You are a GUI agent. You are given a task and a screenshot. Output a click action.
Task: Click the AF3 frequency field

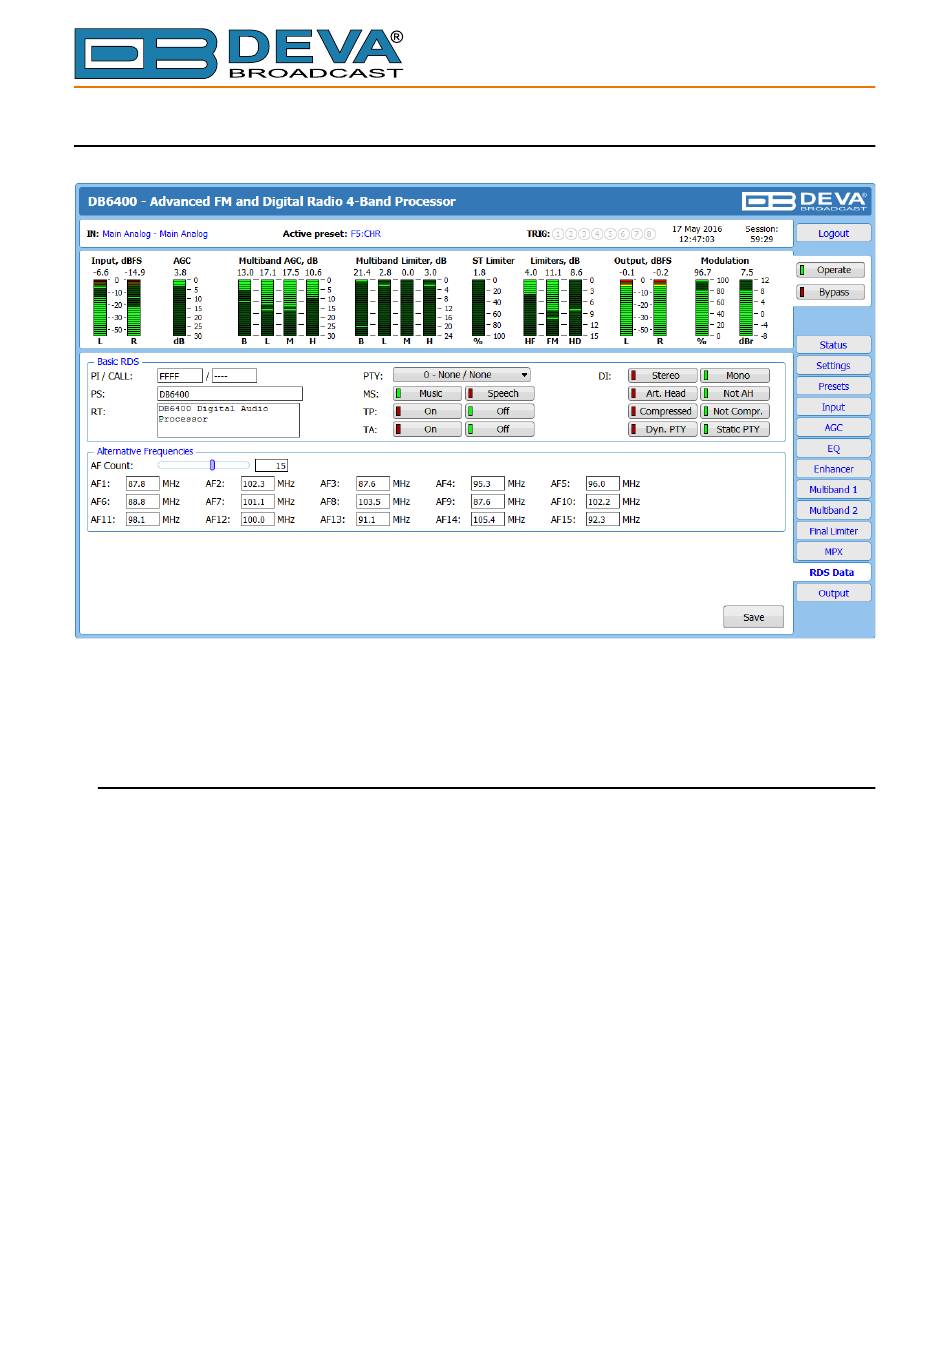tap(373, 484)
